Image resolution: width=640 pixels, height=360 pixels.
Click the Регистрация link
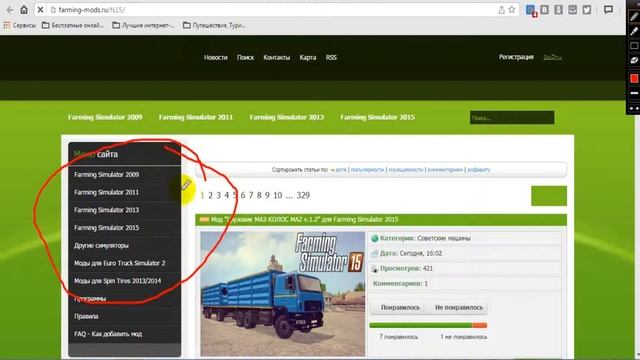(x=516, y=57)
